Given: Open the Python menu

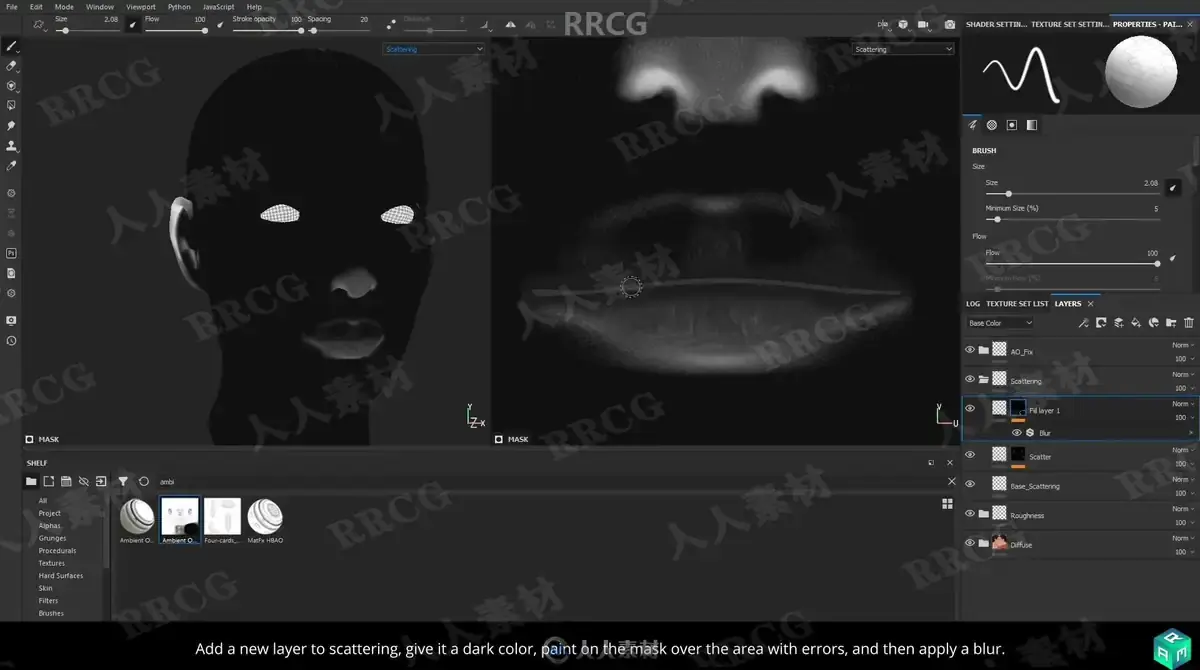Looking at the screenshot, I should (x=179, y=7).
